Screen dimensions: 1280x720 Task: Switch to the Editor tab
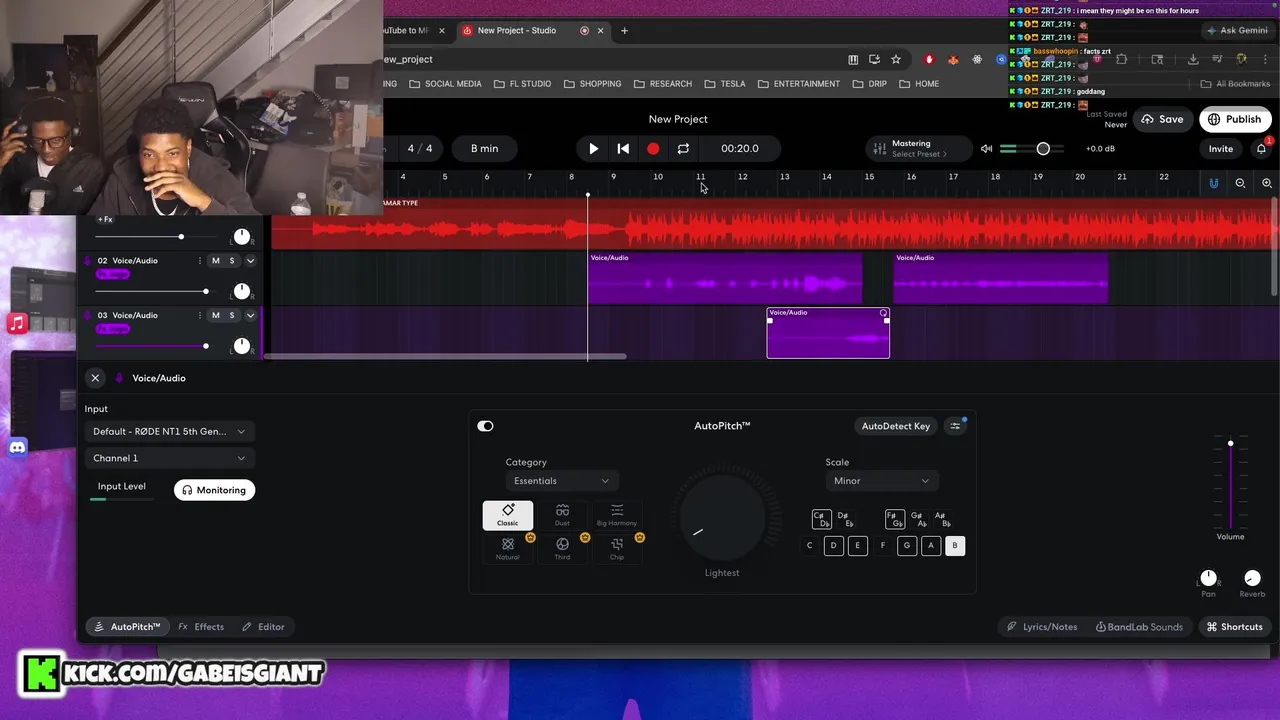coord(263,627)
